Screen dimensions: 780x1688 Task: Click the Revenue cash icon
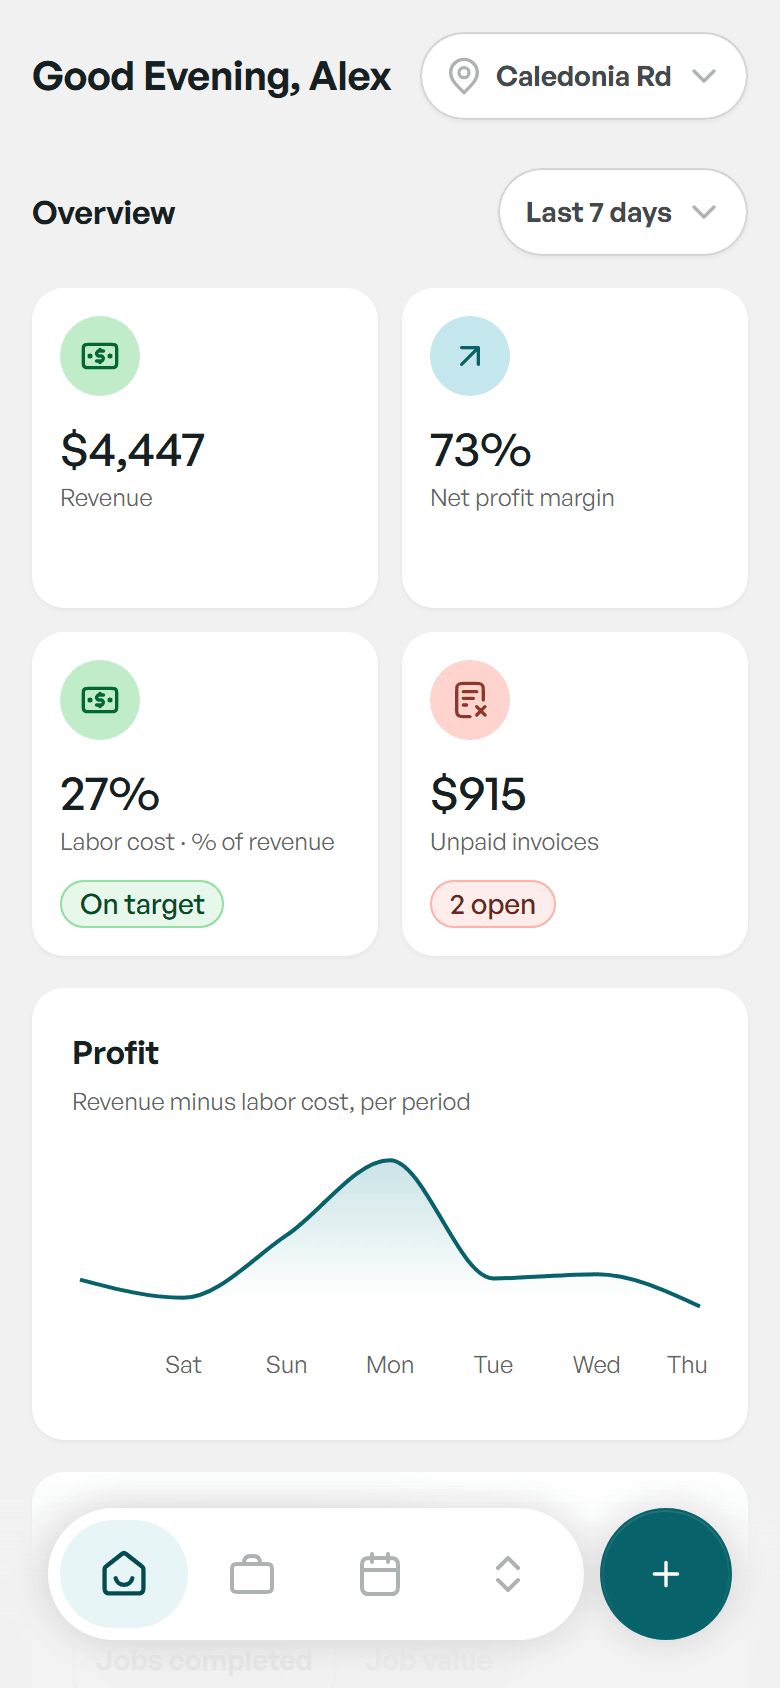(x=100, y=356)
